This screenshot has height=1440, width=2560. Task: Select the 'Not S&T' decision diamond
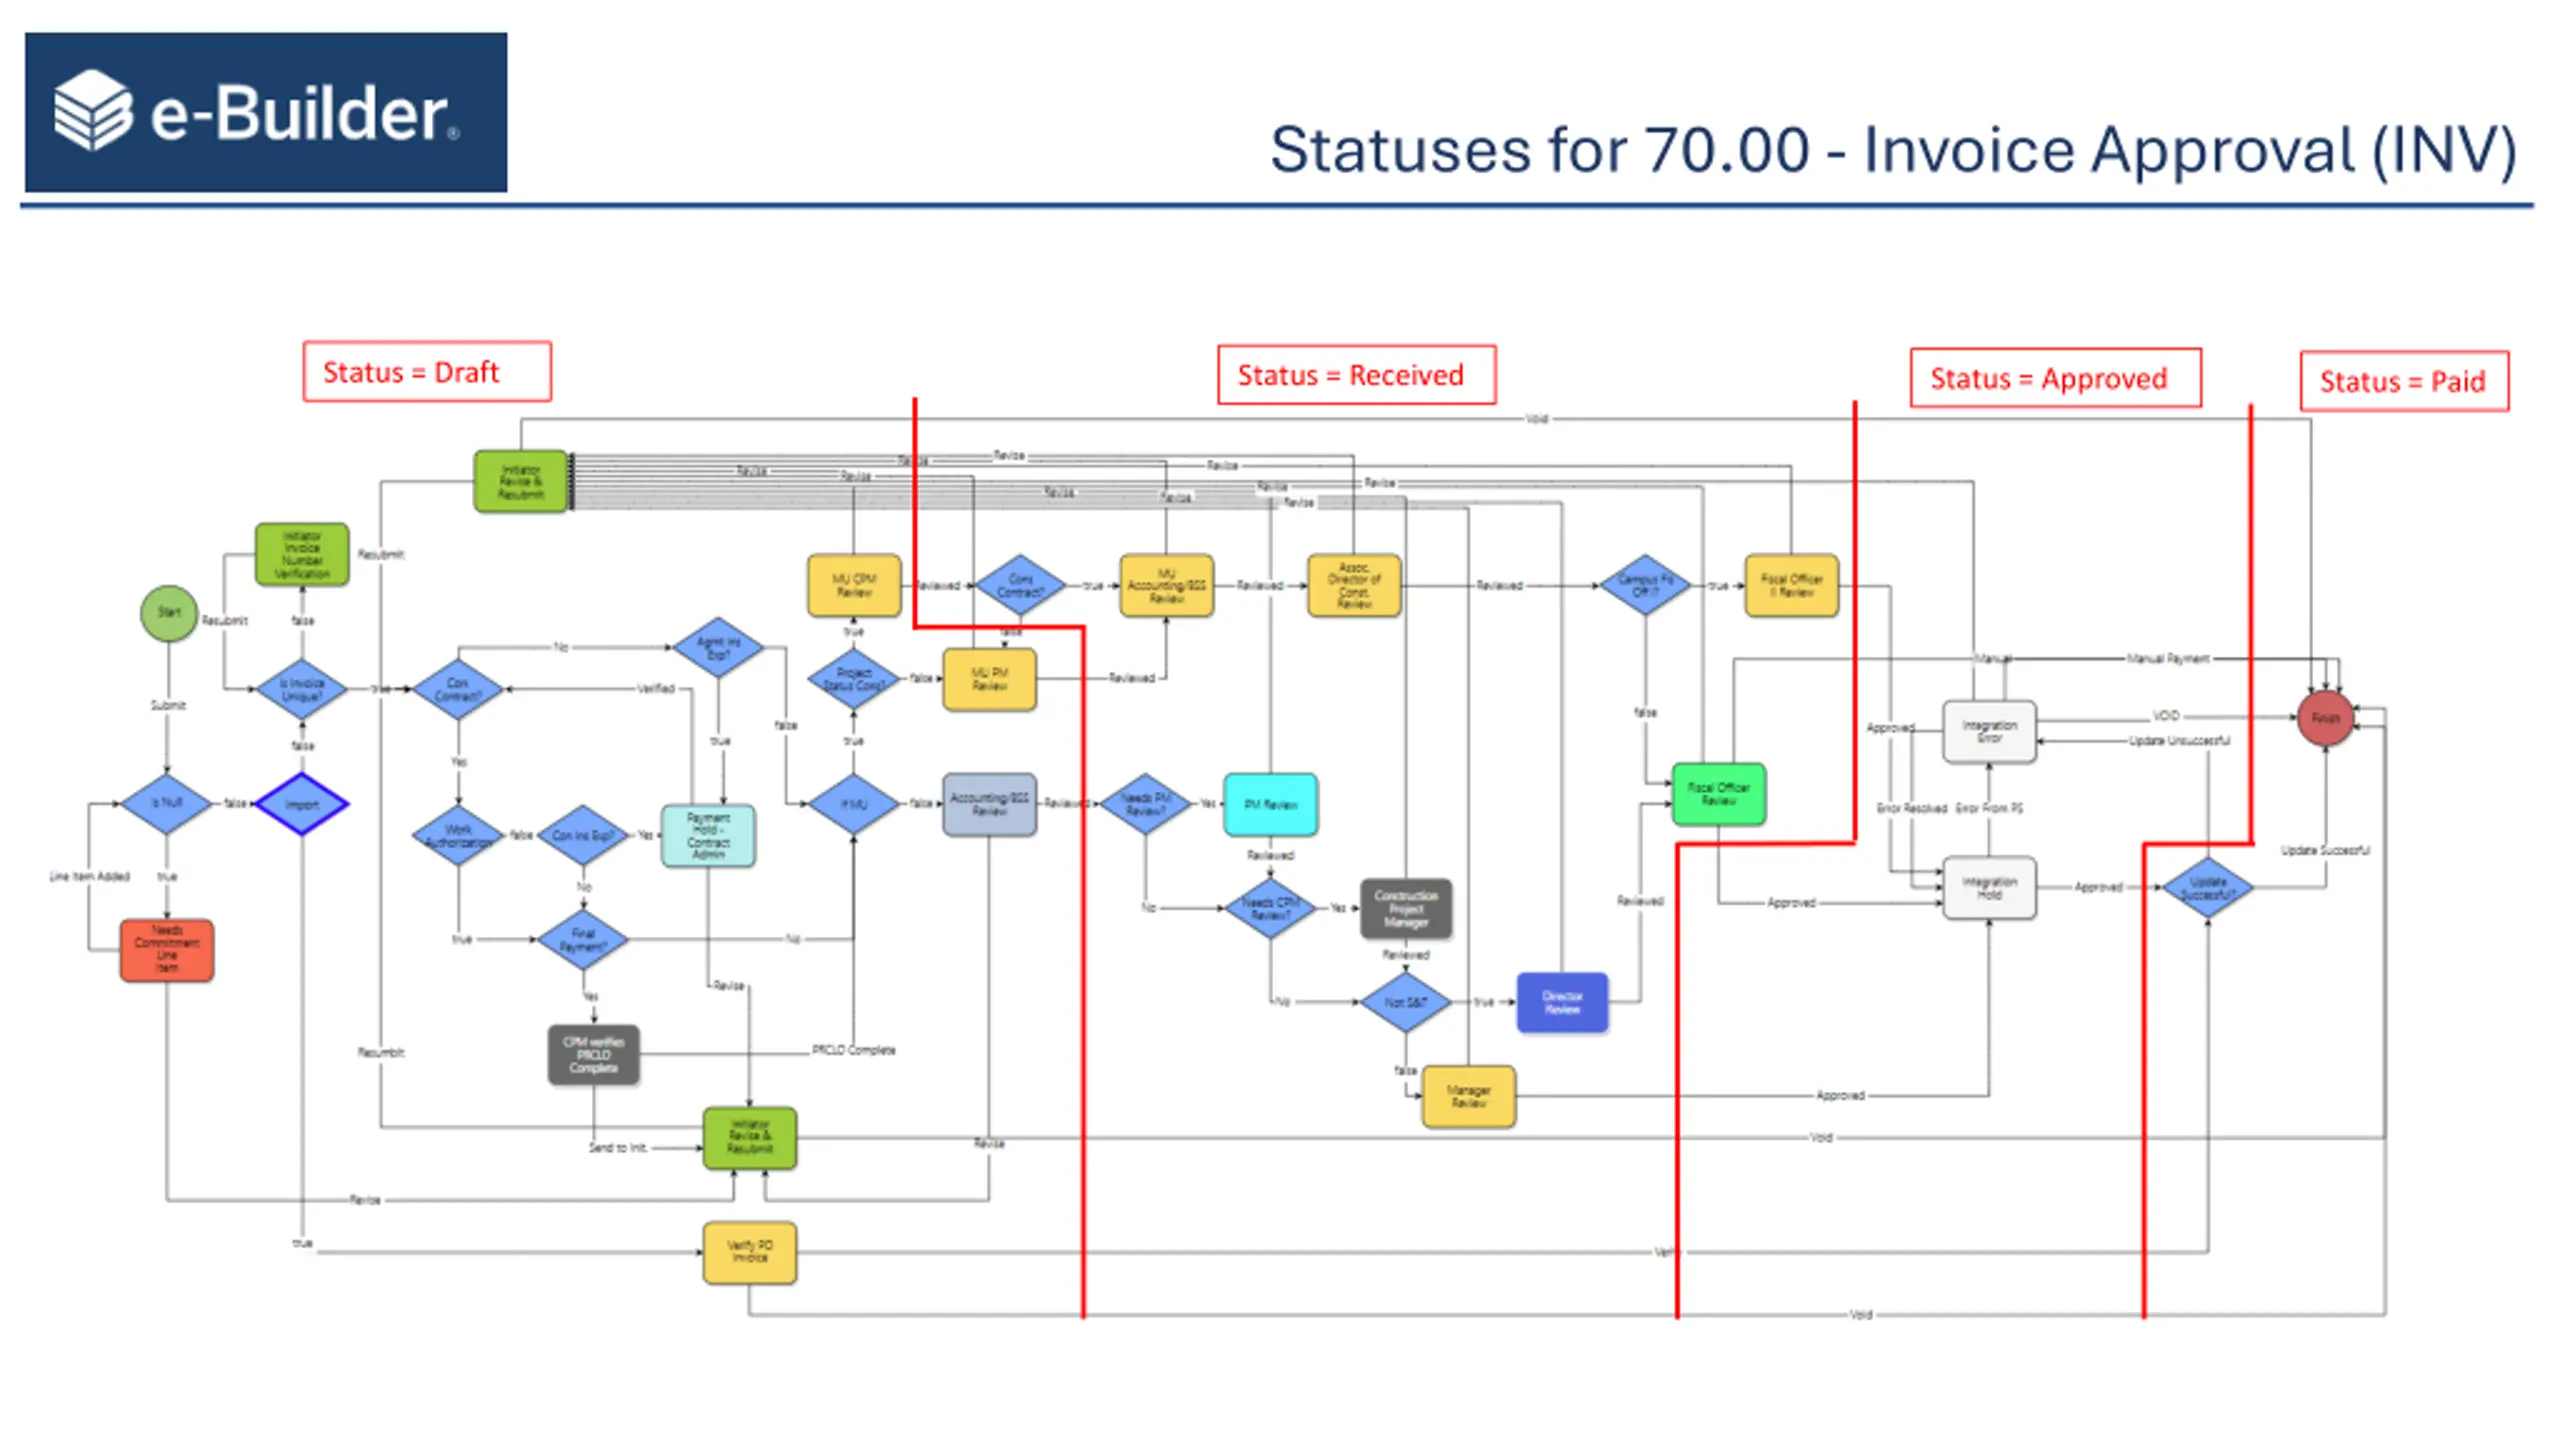tap(1405, 1002)
